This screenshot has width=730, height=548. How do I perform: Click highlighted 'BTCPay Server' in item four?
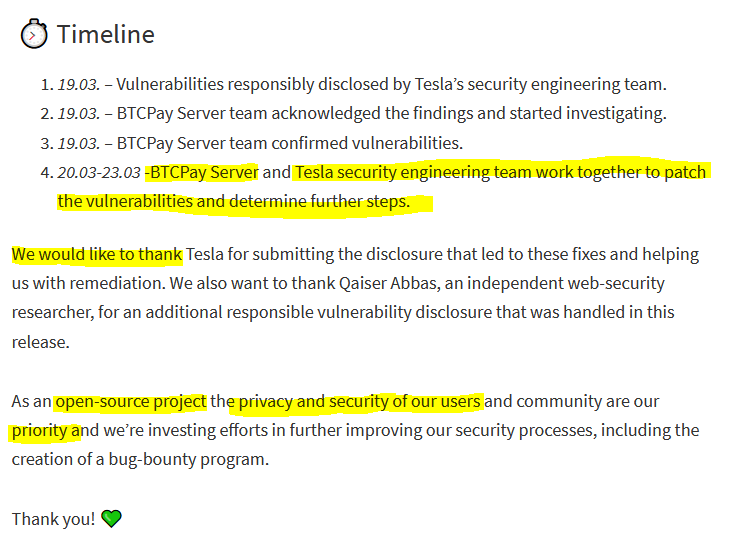[203, 171]
